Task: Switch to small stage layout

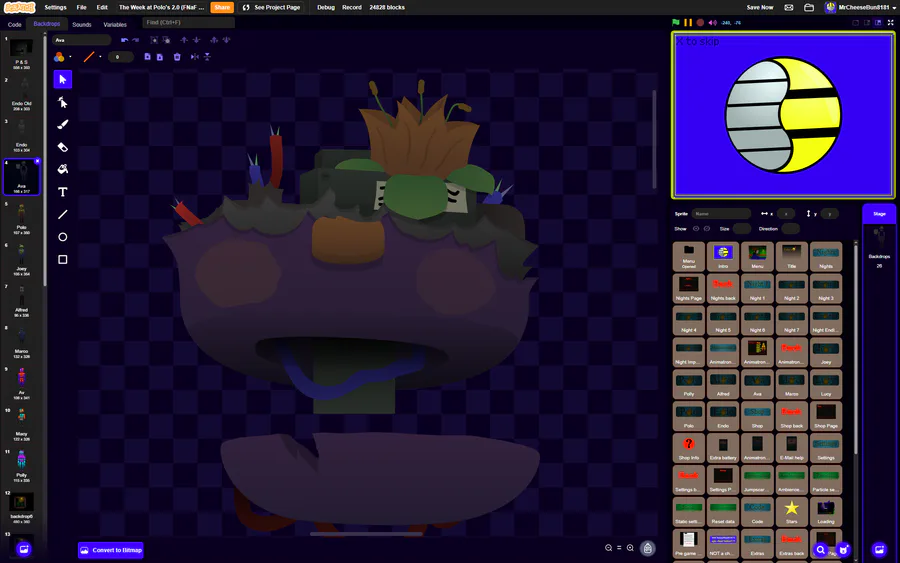Action: coord(855,22)
